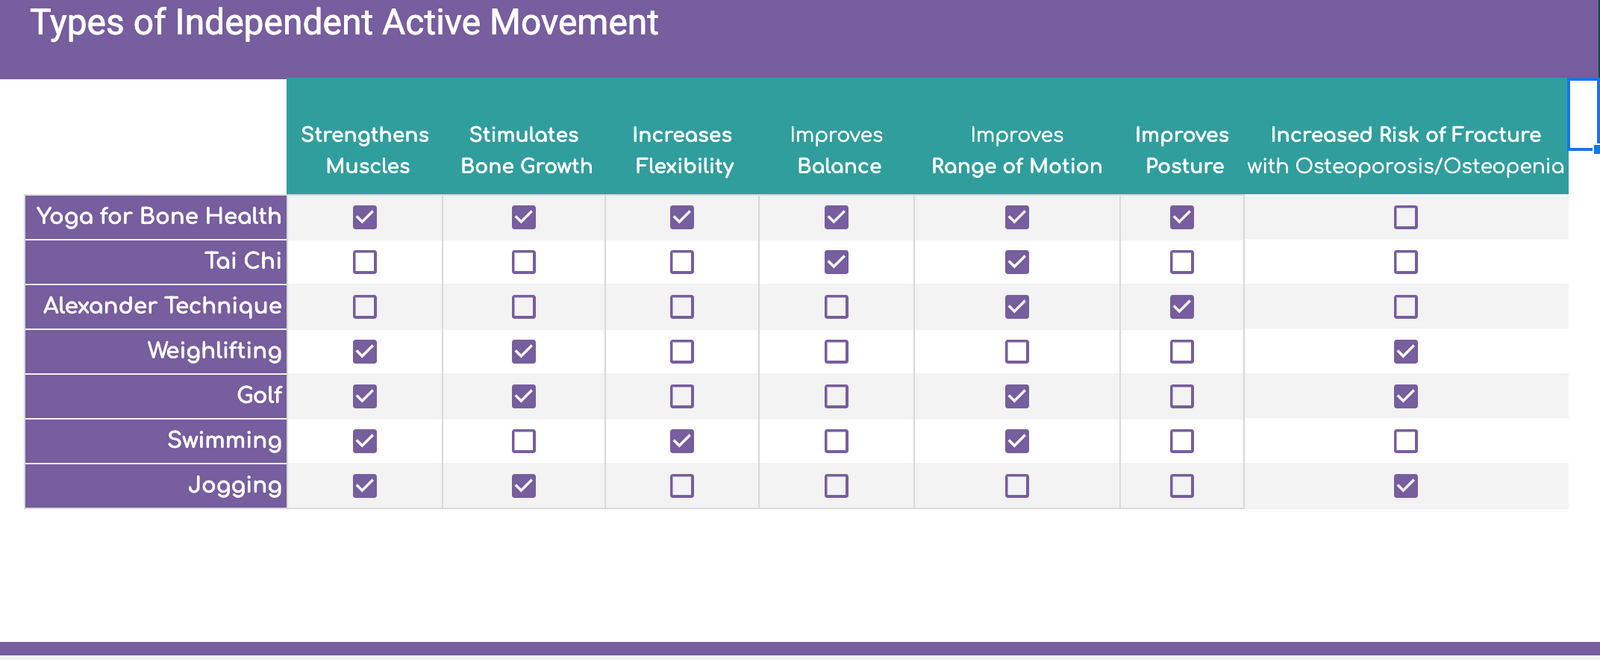Screen dimensions: 1600x660
Task: Select the Strengthens Muscles column header
Action: pyautogui.click(x=365, y=150)
